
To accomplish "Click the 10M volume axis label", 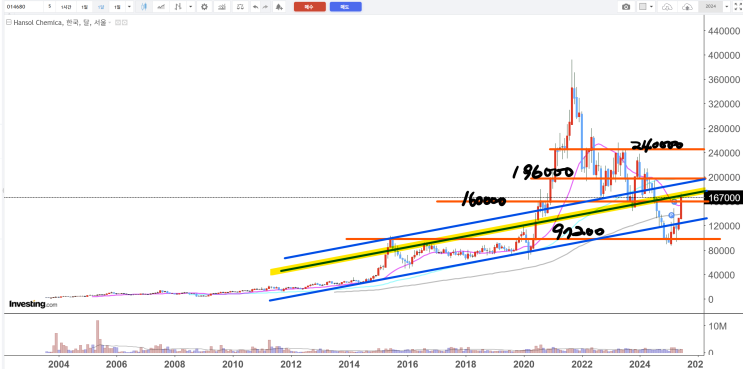I will (718, 327).
